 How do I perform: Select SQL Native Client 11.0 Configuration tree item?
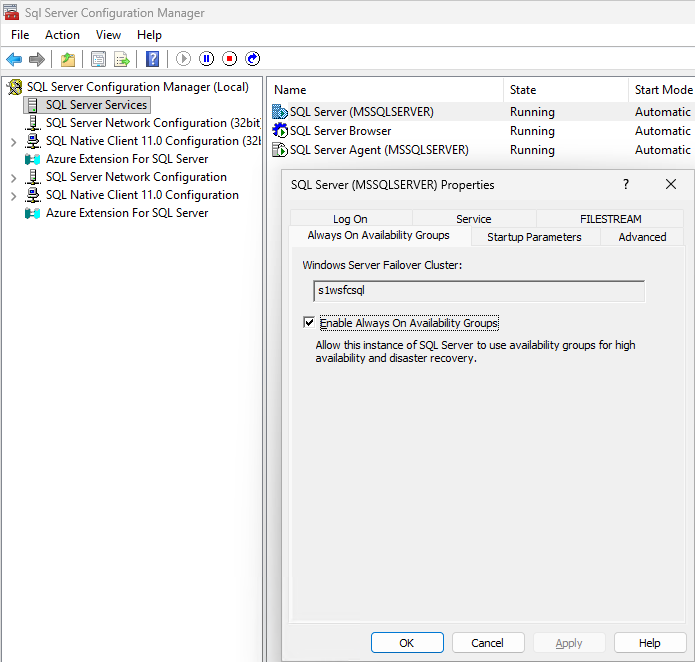pos(142,195)
